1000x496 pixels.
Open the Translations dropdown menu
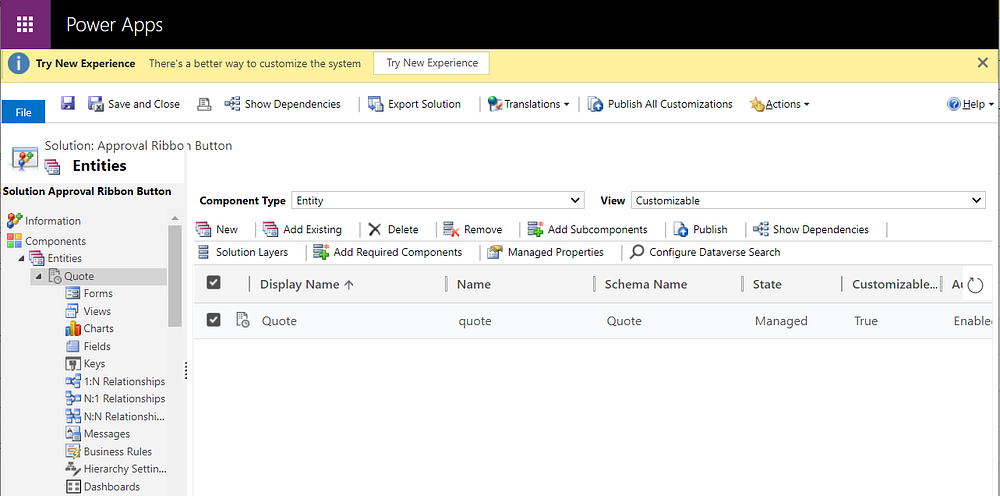529,104
